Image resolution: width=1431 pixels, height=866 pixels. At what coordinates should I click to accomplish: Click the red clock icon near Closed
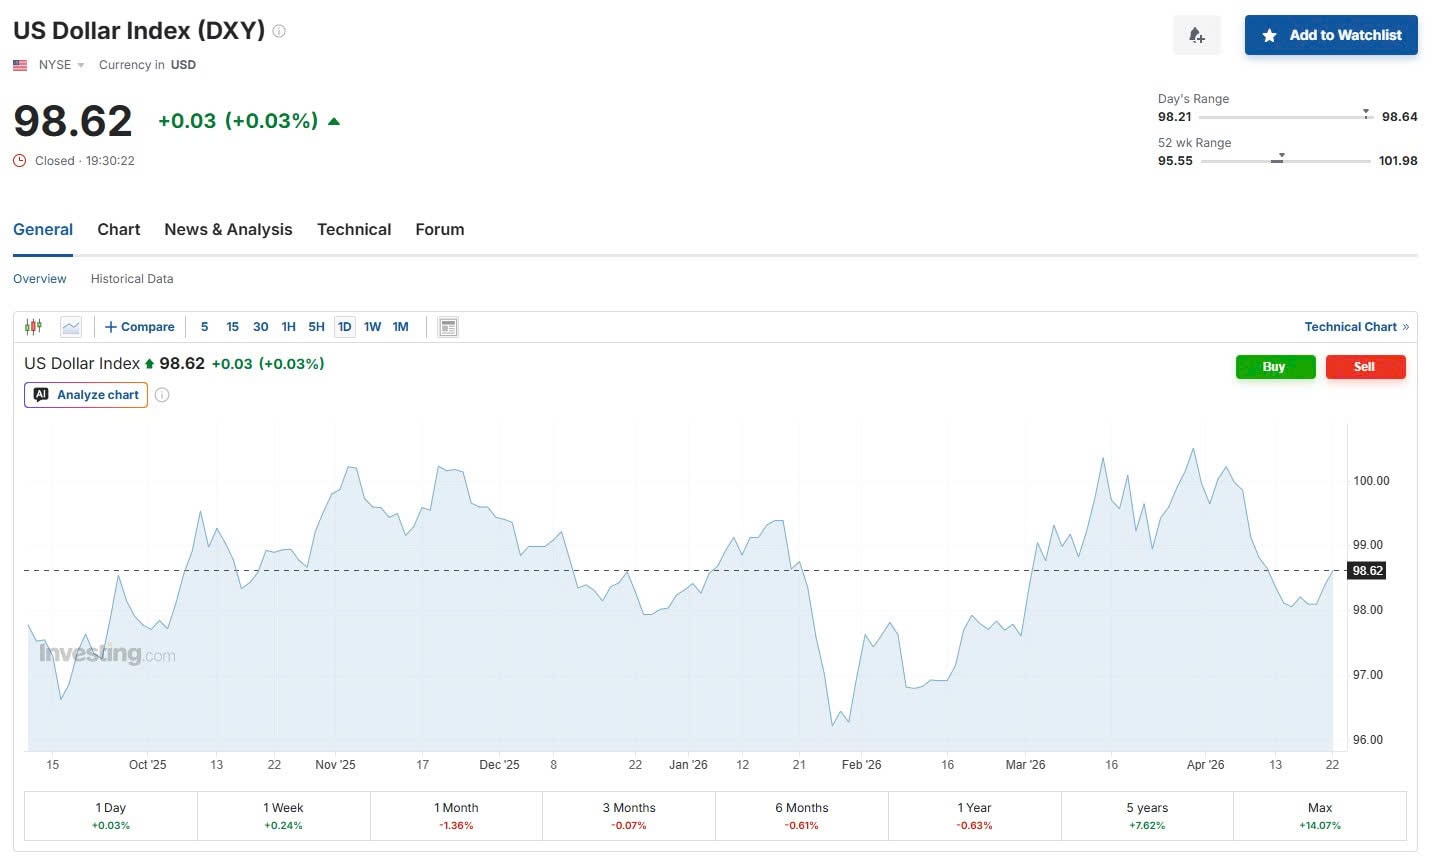click(x=20, y=161)
